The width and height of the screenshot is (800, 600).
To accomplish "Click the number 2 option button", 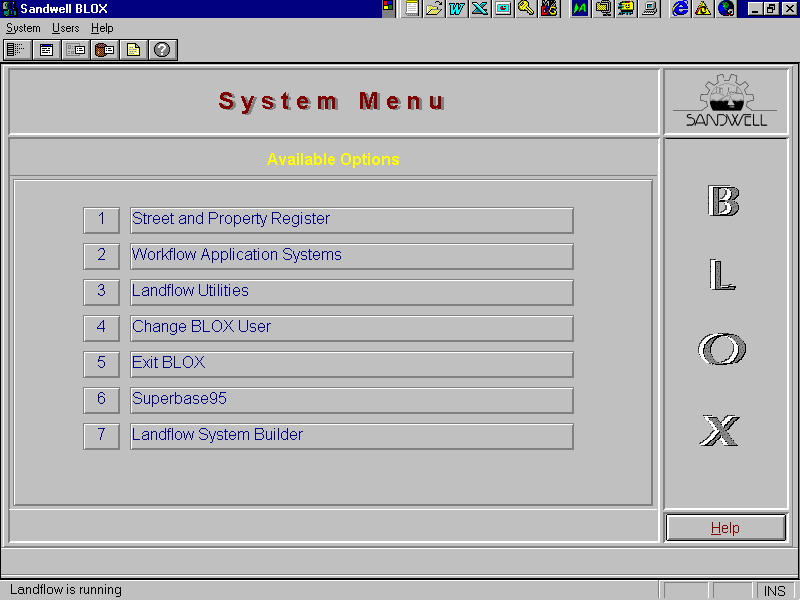I will click(102, 256).
